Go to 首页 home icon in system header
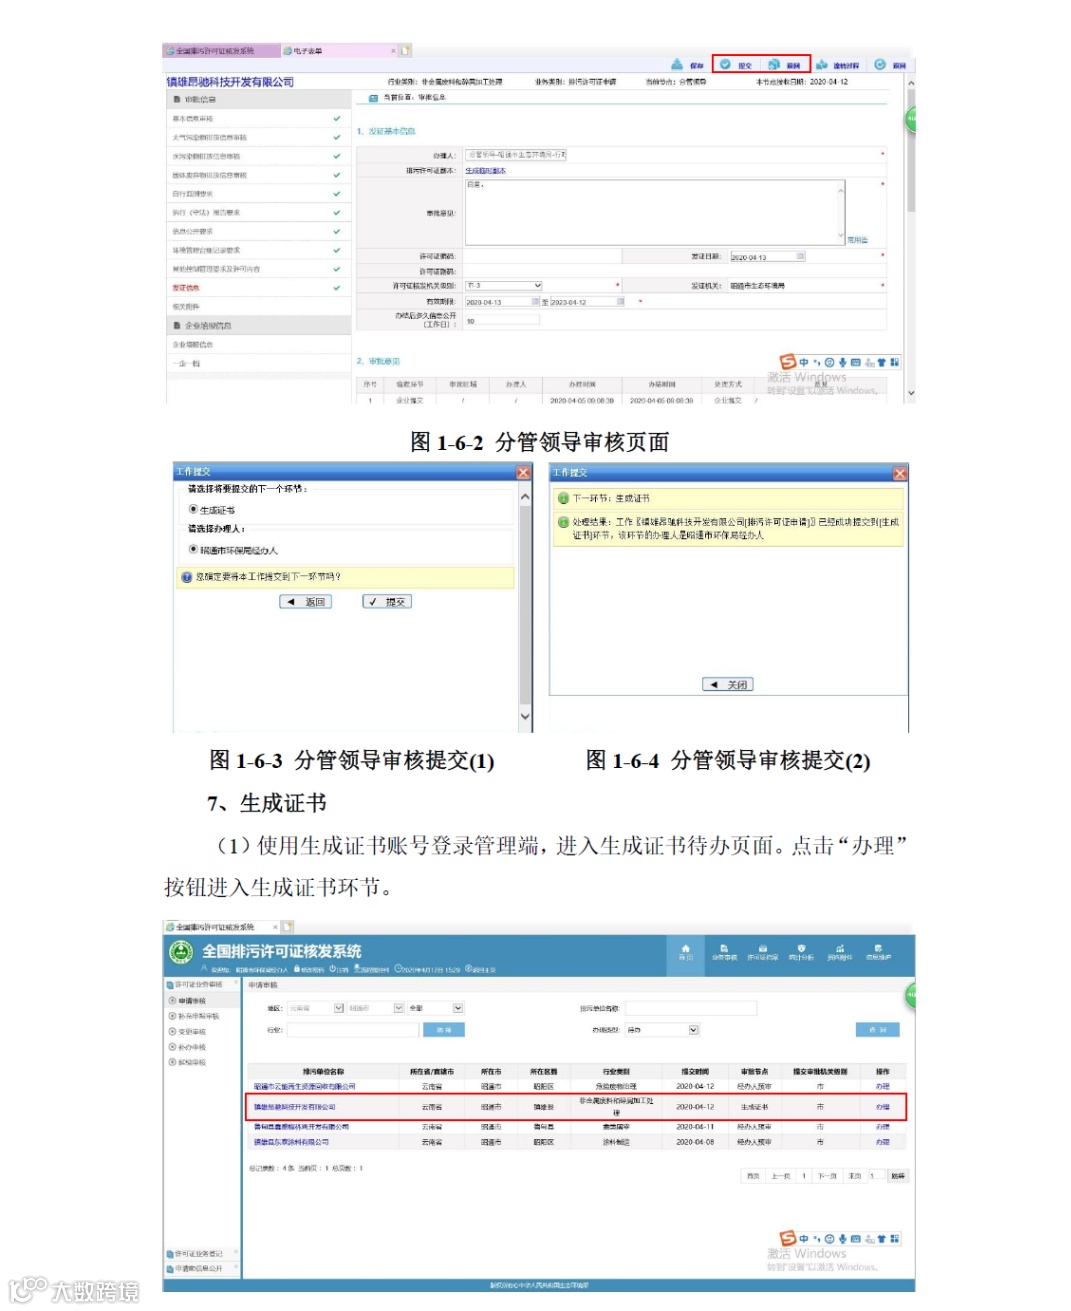Screen dimensions: 1071x1311 click(x=686, y=953)
